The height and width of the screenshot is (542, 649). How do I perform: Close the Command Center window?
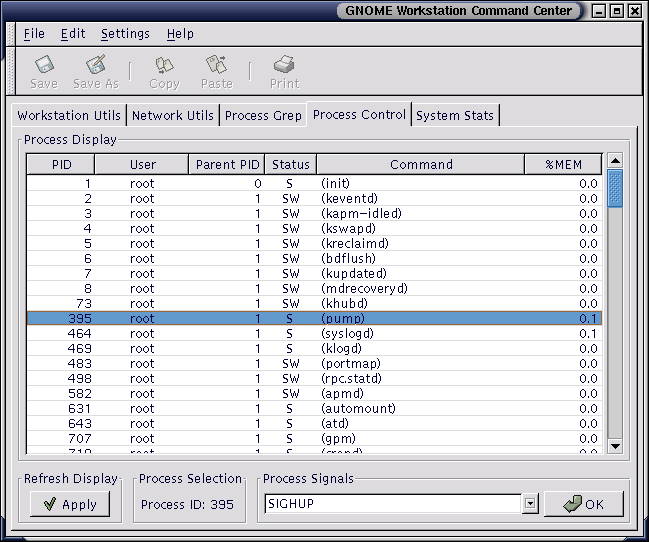635,11
